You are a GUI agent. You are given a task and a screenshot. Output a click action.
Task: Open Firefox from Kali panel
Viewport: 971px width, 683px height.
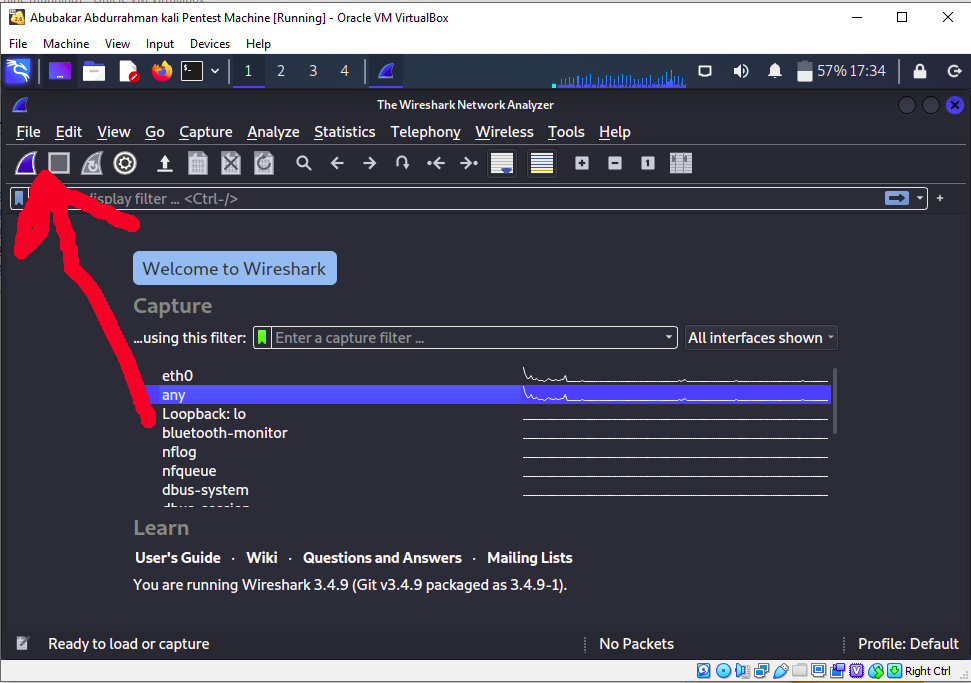[x=162, y=71]
